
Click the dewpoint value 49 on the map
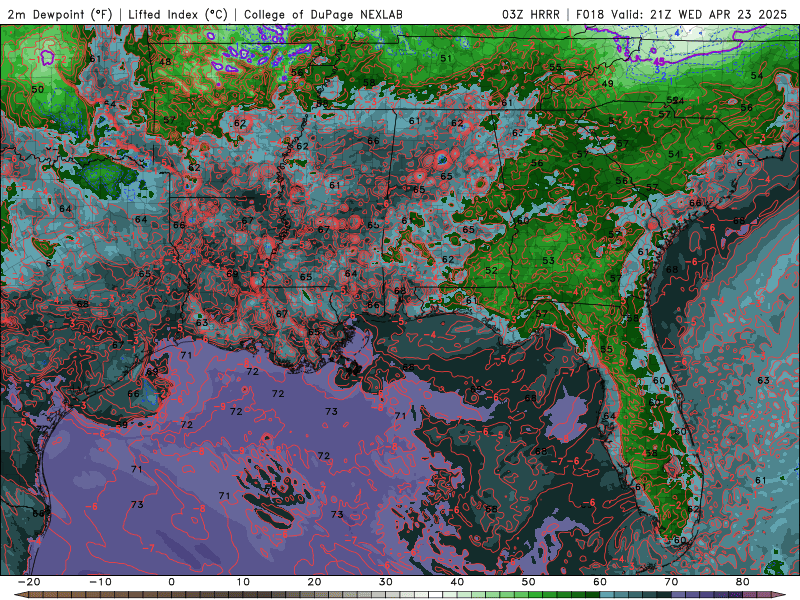point(607,84)
